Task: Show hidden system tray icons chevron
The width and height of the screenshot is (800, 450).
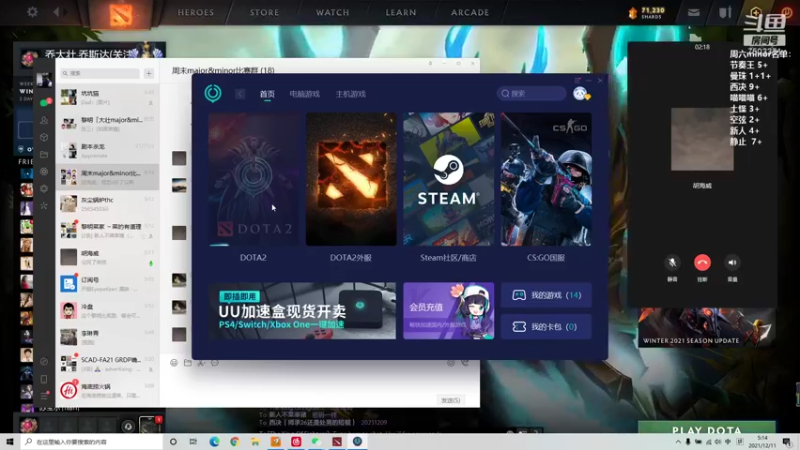Action: click(678, 442)
